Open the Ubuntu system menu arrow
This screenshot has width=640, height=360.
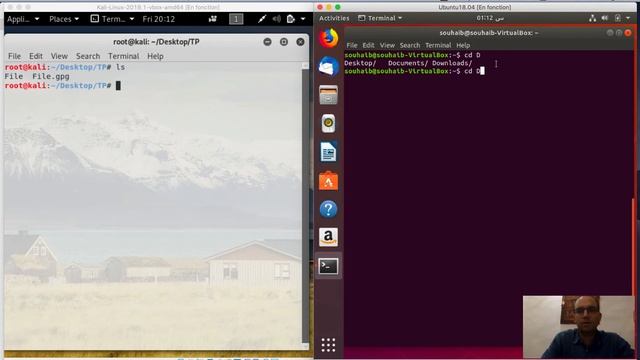point(628,18)
